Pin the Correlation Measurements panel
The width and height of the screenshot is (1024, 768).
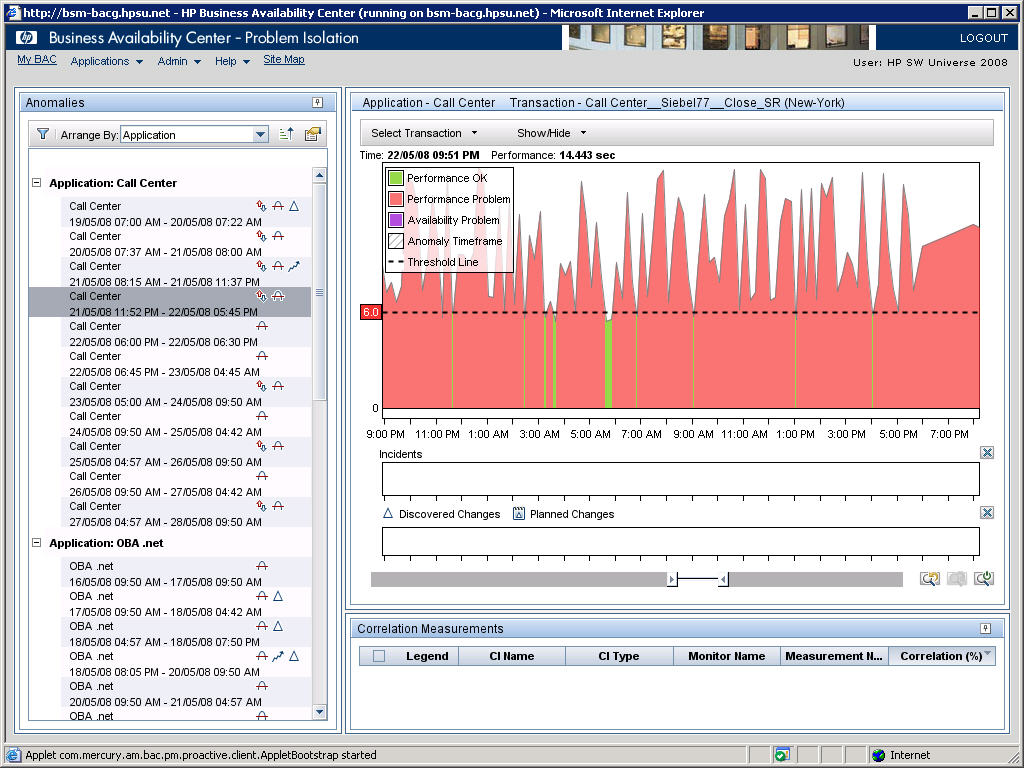click(985, 628)
